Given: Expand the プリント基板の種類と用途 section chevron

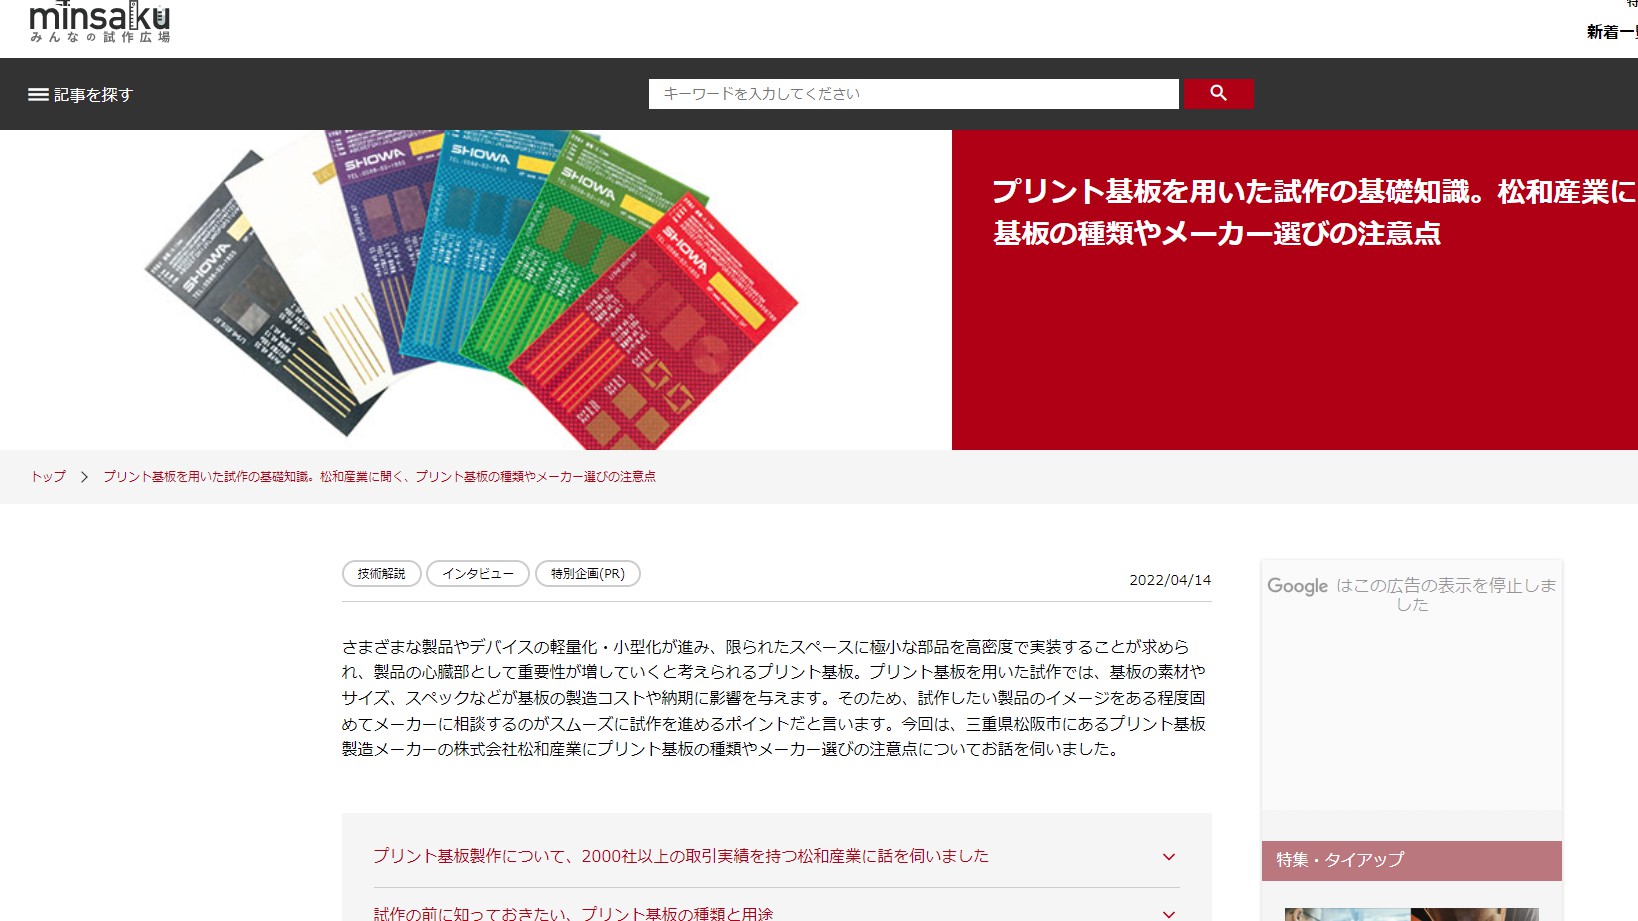Looking at the screenshot, I should (x=1168, y=914).
